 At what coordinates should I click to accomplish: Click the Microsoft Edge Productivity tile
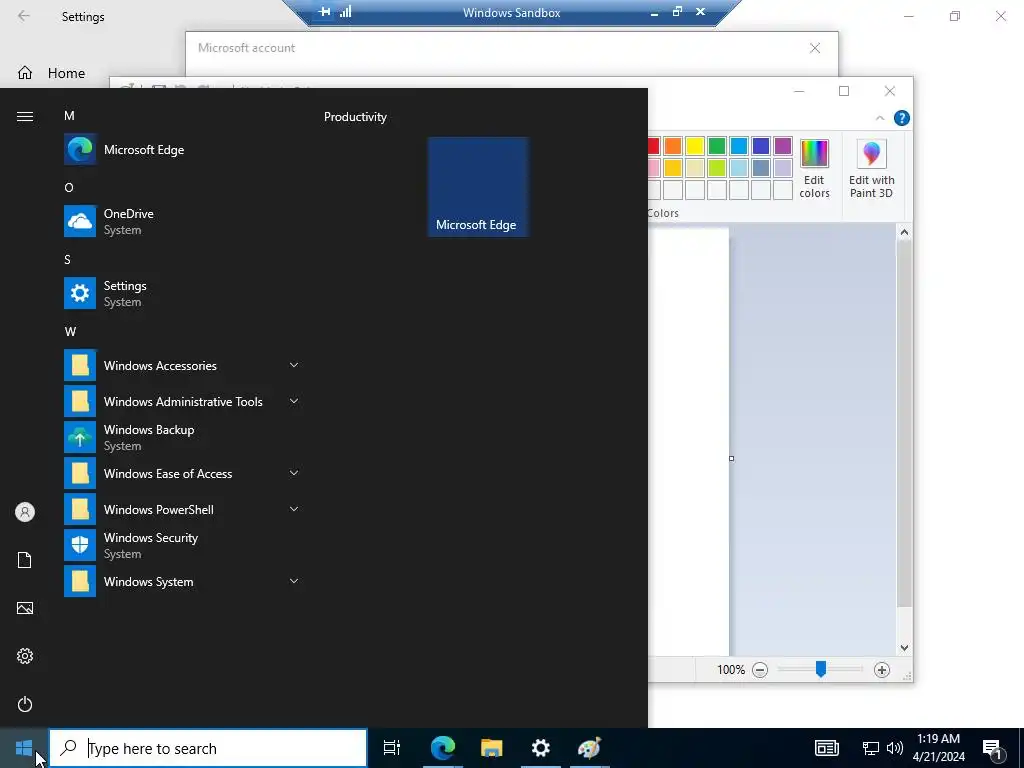click(x=478, y=187)
